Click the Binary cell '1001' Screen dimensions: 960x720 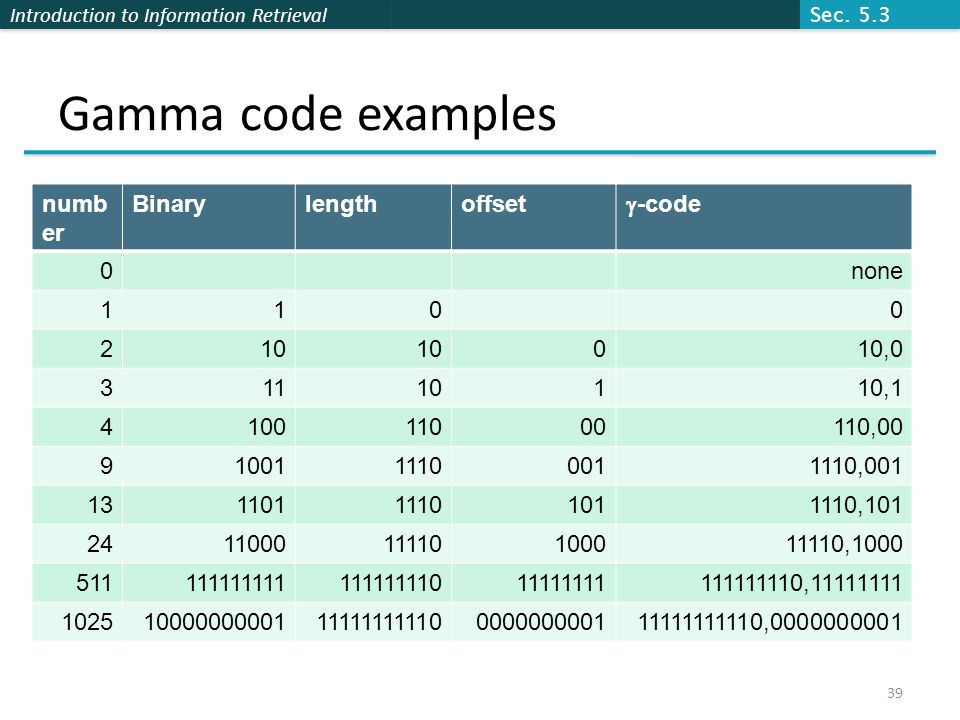point(209,466)
